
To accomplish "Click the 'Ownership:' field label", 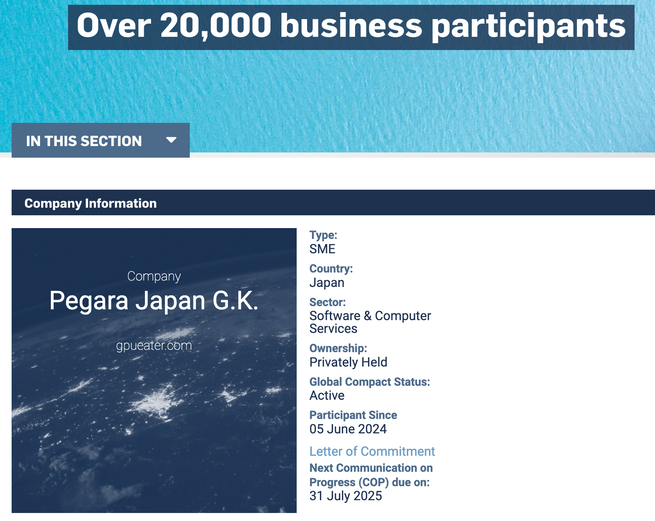I will click(x=338, y=348).
